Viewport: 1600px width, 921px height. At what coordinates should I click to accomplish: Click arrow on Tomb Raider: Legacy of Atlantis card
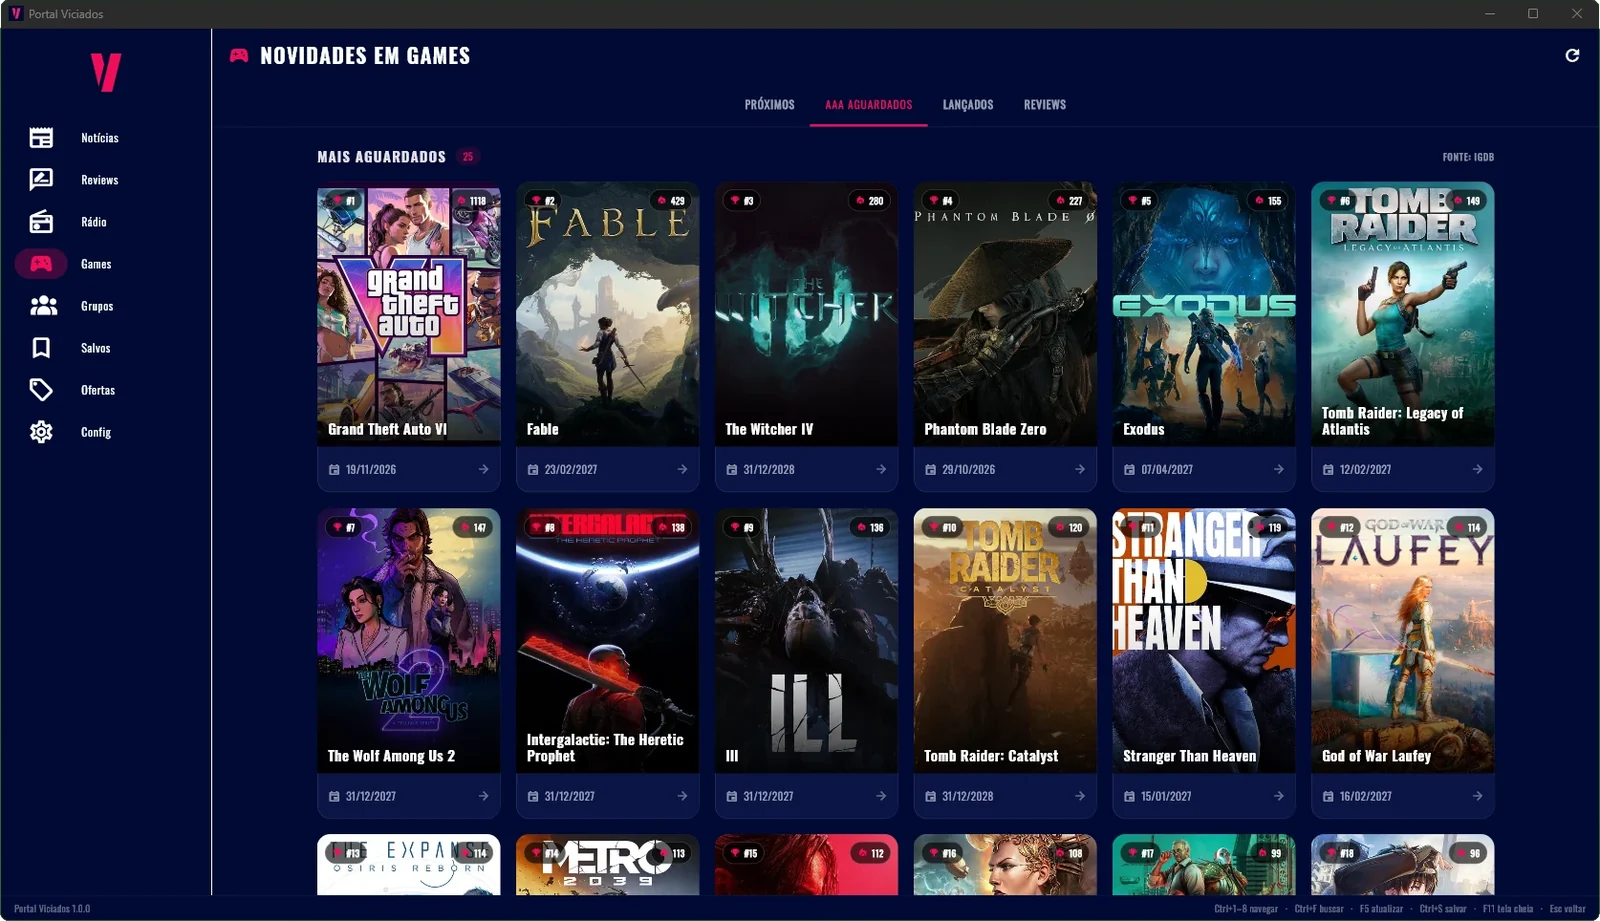coord(1477,469)
